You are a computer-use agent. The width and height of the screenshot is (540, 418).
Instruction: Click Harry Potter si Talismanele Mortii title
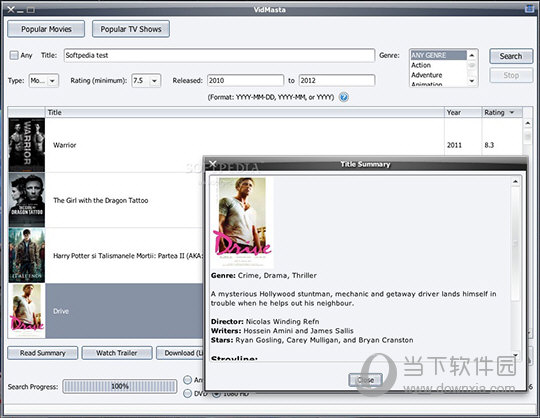(128, 256)
